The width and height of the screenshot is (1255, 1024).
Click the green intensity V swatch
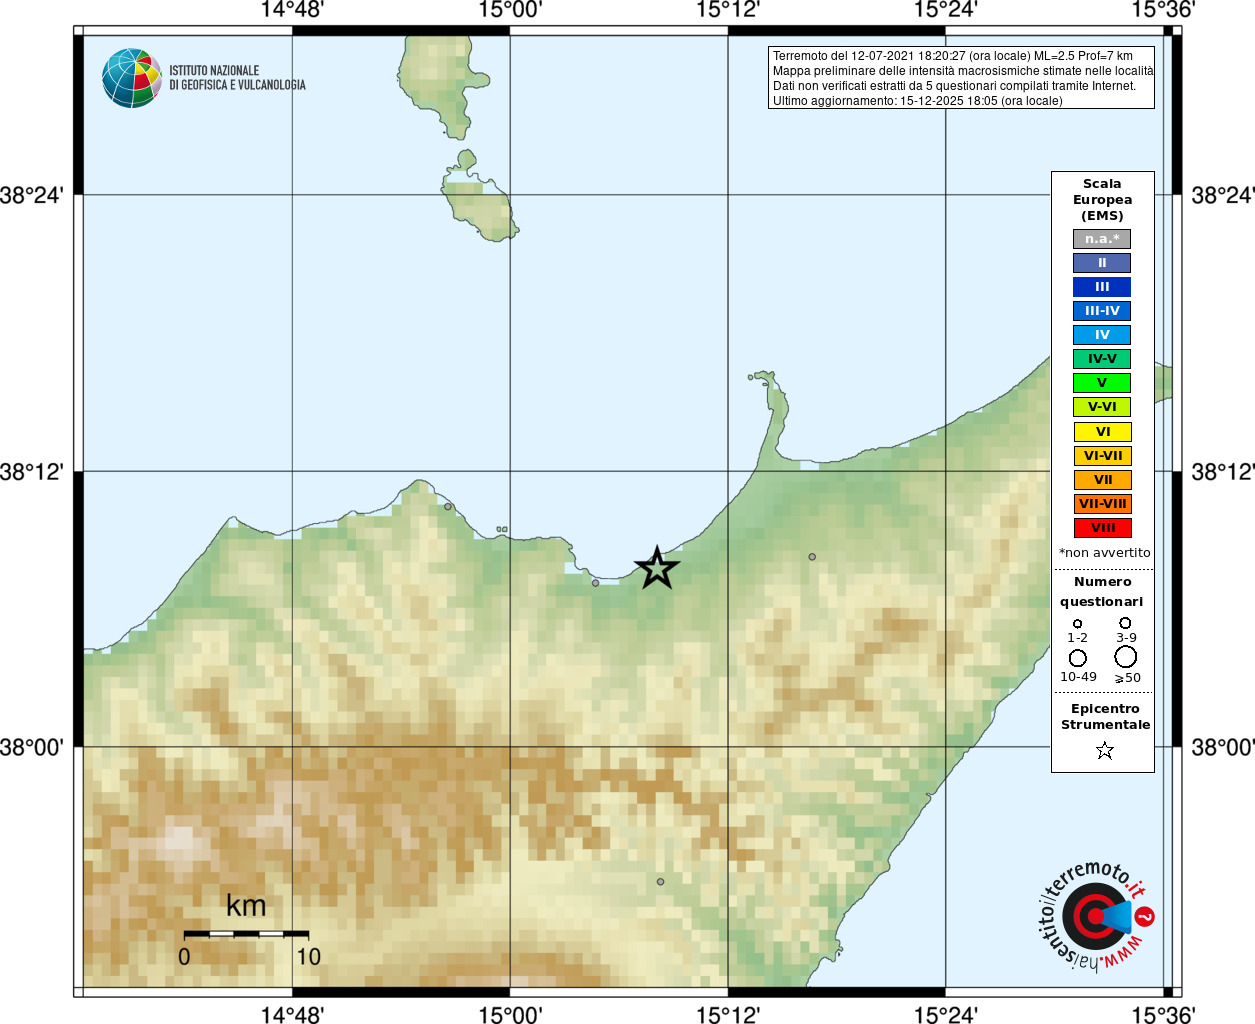pos(1102,383)
